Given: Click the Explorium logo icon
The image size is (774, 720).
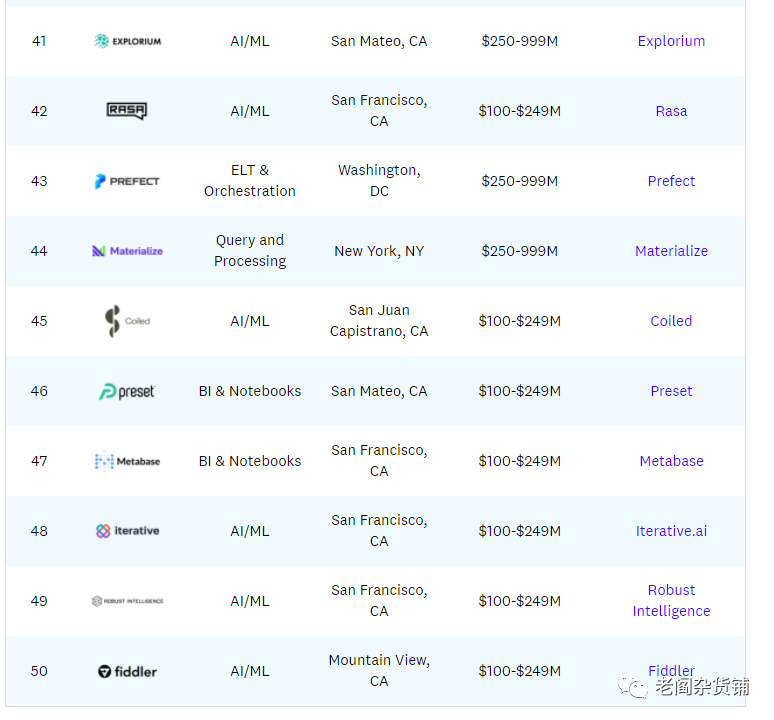Looking at the screenshot, I should point(127,41).
